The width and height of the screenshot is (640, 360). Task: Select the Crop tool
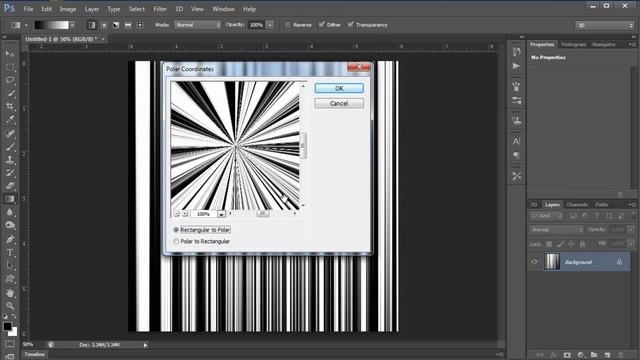coord(10,106)
